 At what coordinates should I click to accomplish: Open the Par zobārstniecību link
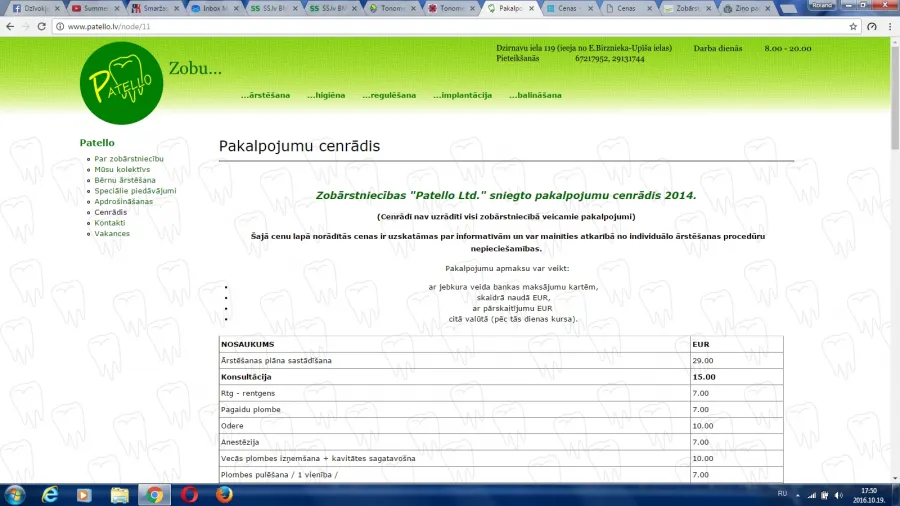point(129,159)
